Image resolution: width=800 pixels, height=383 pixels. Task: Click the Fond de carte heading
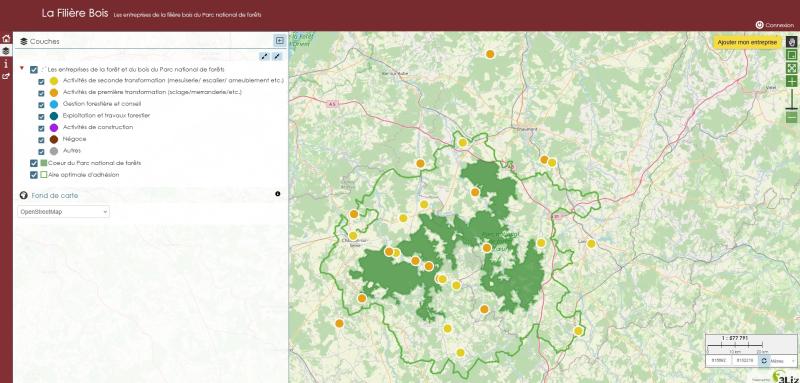coord(55,195)
